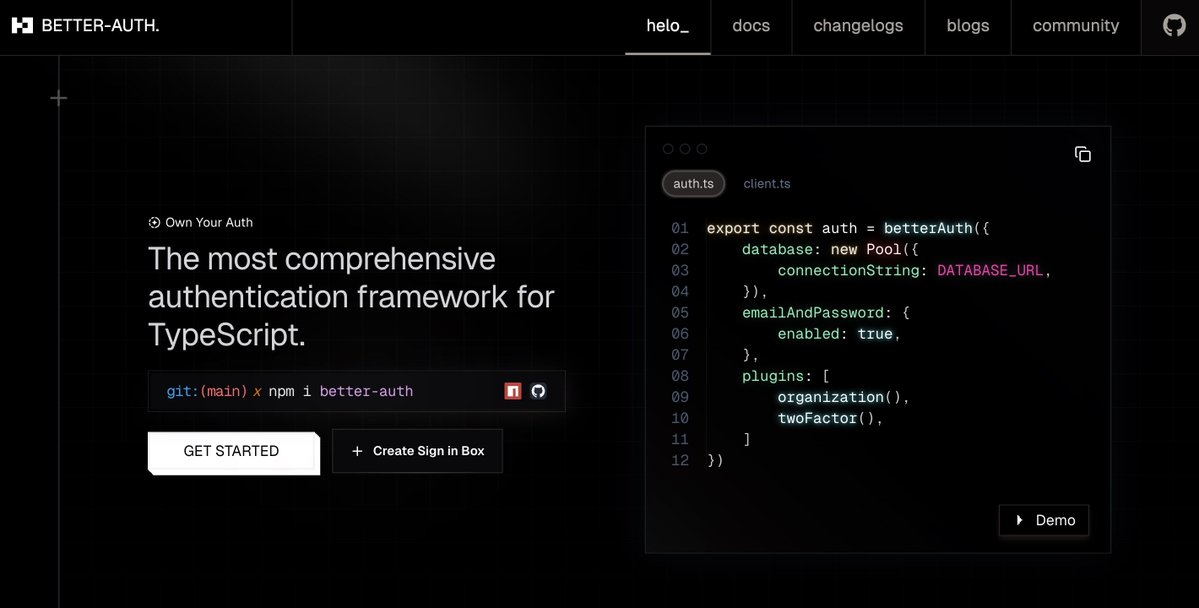The height and width of the screenshot is (608, 1199).
Task: Click the plus icon on Create Sign in Box
Action: (356, 451)
